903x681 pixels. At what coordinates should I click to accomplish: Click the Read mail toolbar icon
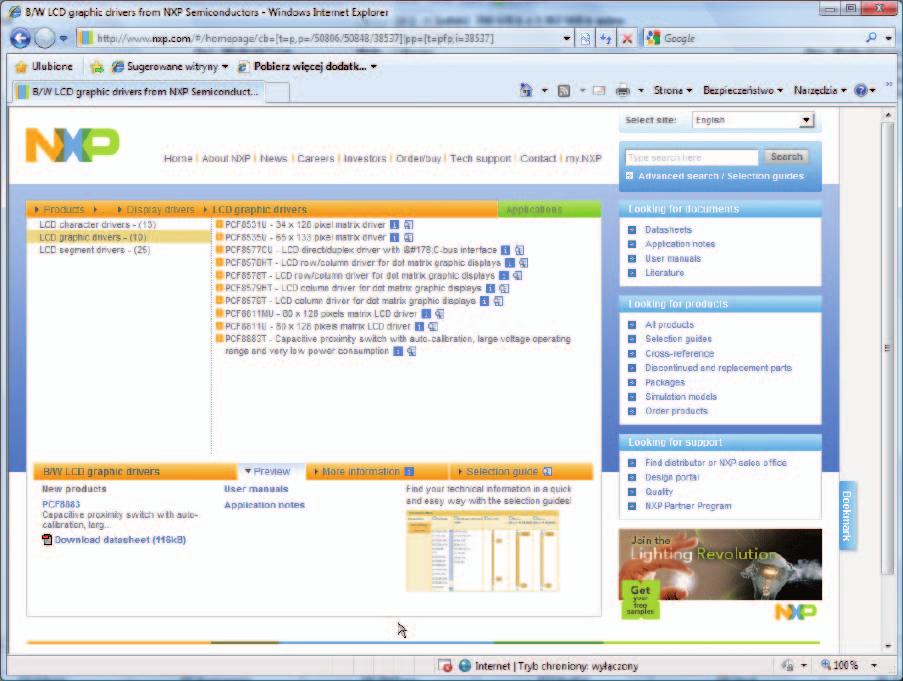click(x=599, y=90)
